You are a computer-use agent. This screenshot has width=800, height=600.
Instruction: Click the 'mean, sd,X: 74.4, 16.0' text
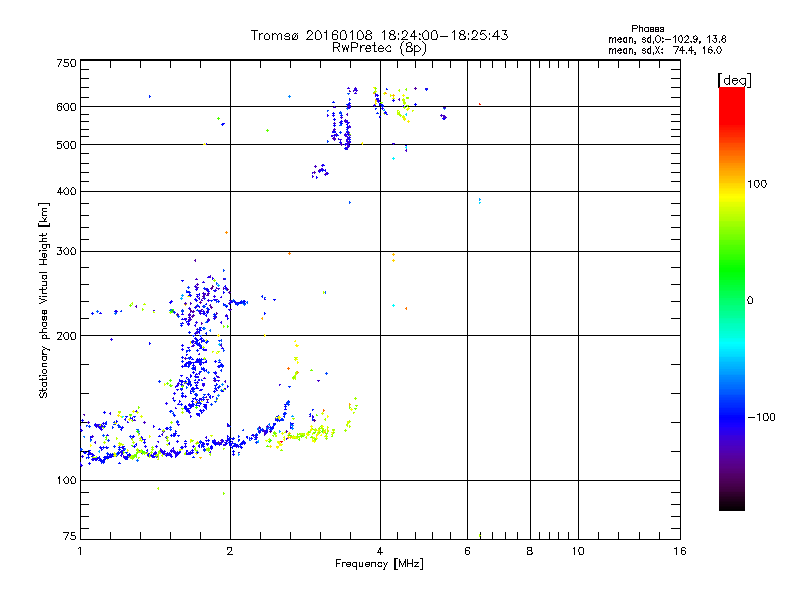pos(665,50)
